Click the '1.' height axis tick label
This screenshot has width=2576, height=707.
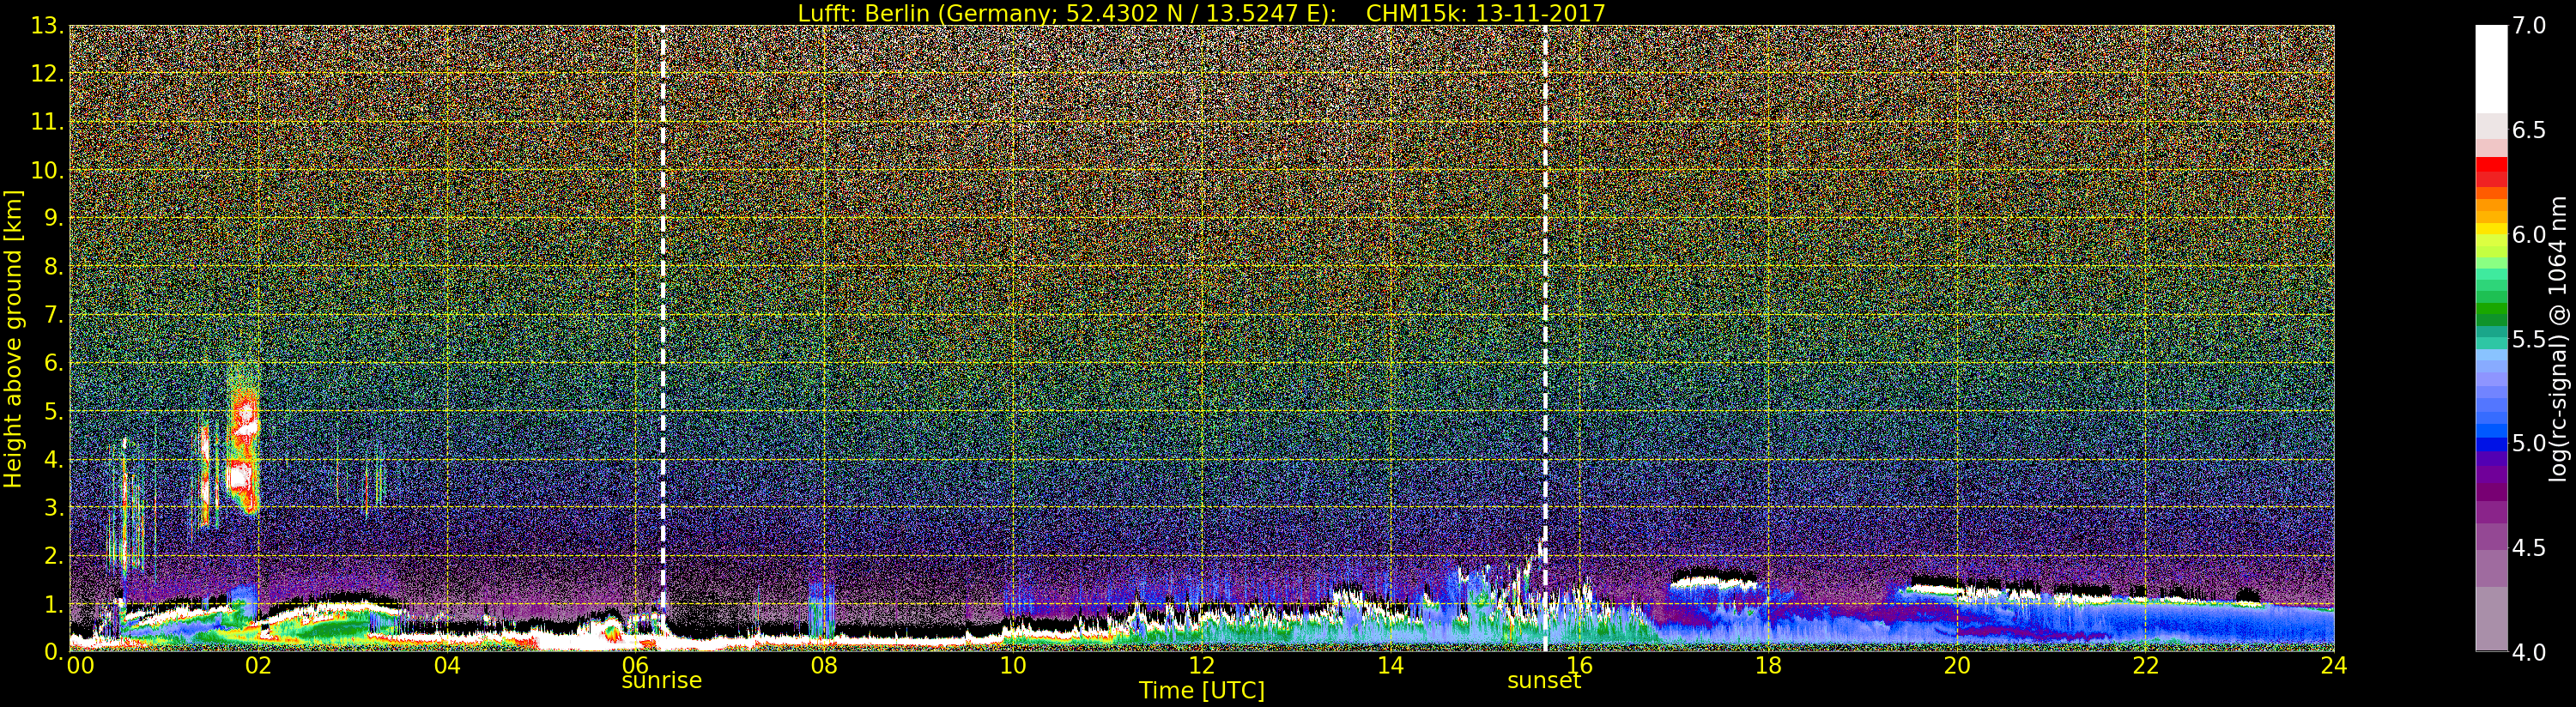click(x=54, y=604)
